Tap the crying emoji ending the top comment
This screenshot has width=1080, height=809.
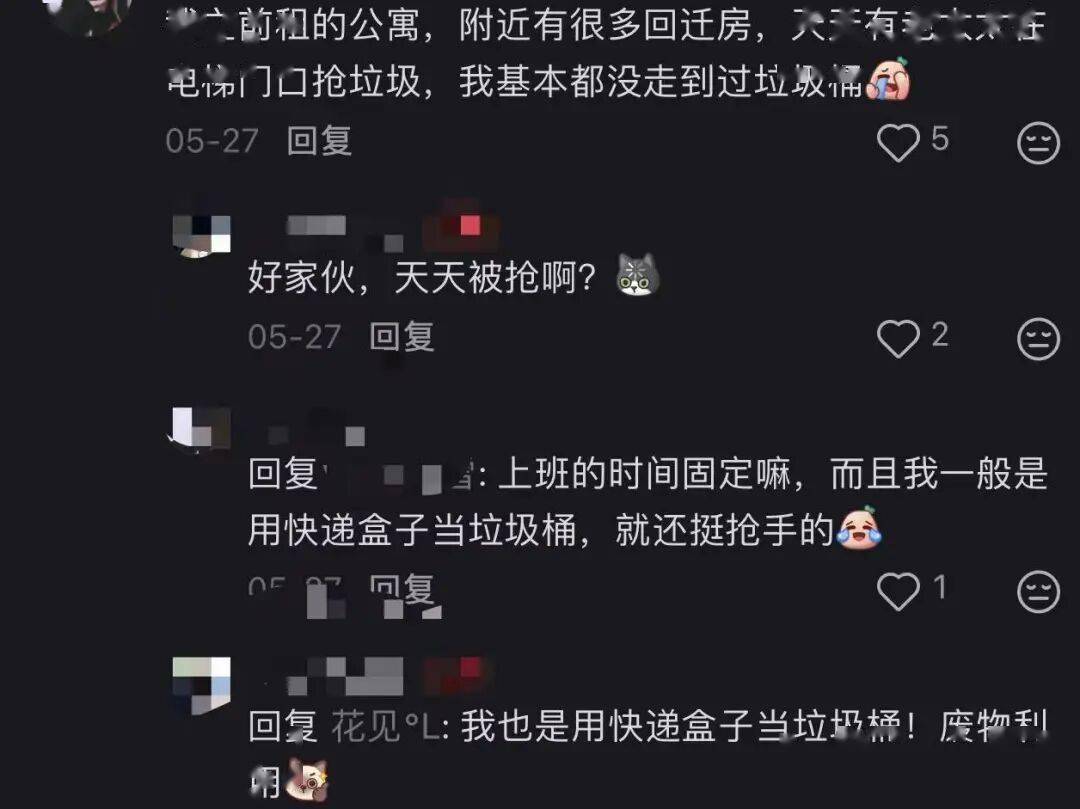coord(889,80)
